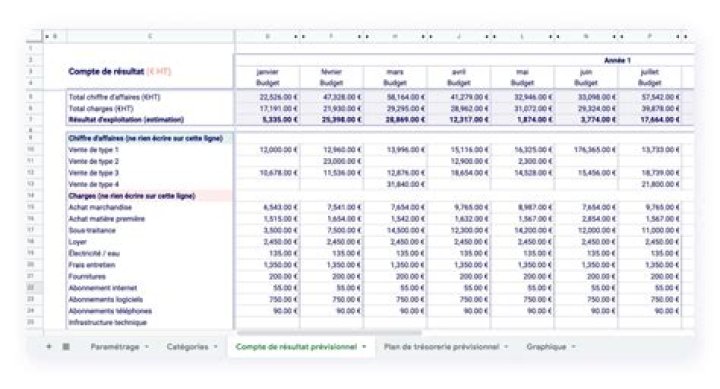720x389 pixels.
Task: Click the 'Frais entretien' row label
Action: pos(92,265)
